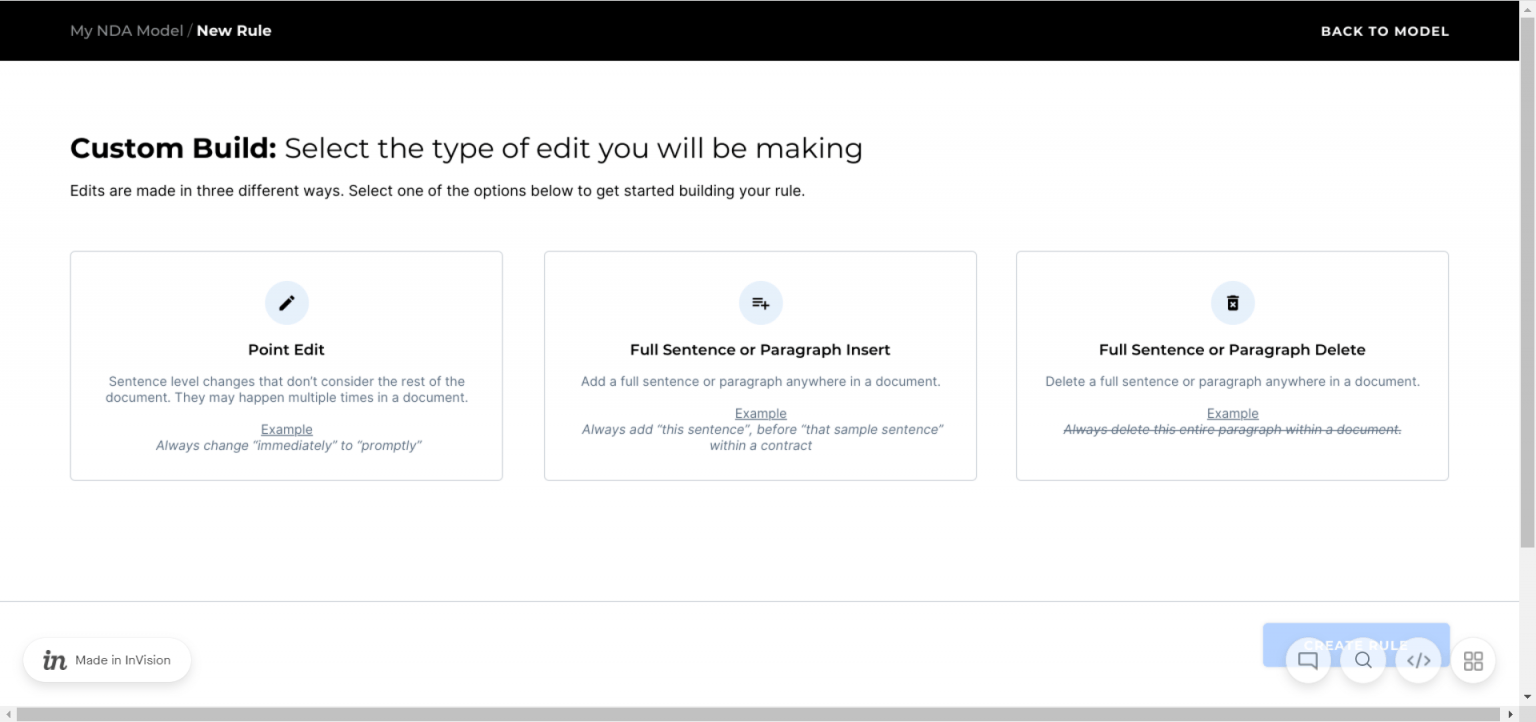Click the InVision logo badge
1536x722 pixels.
pos(54,660)
